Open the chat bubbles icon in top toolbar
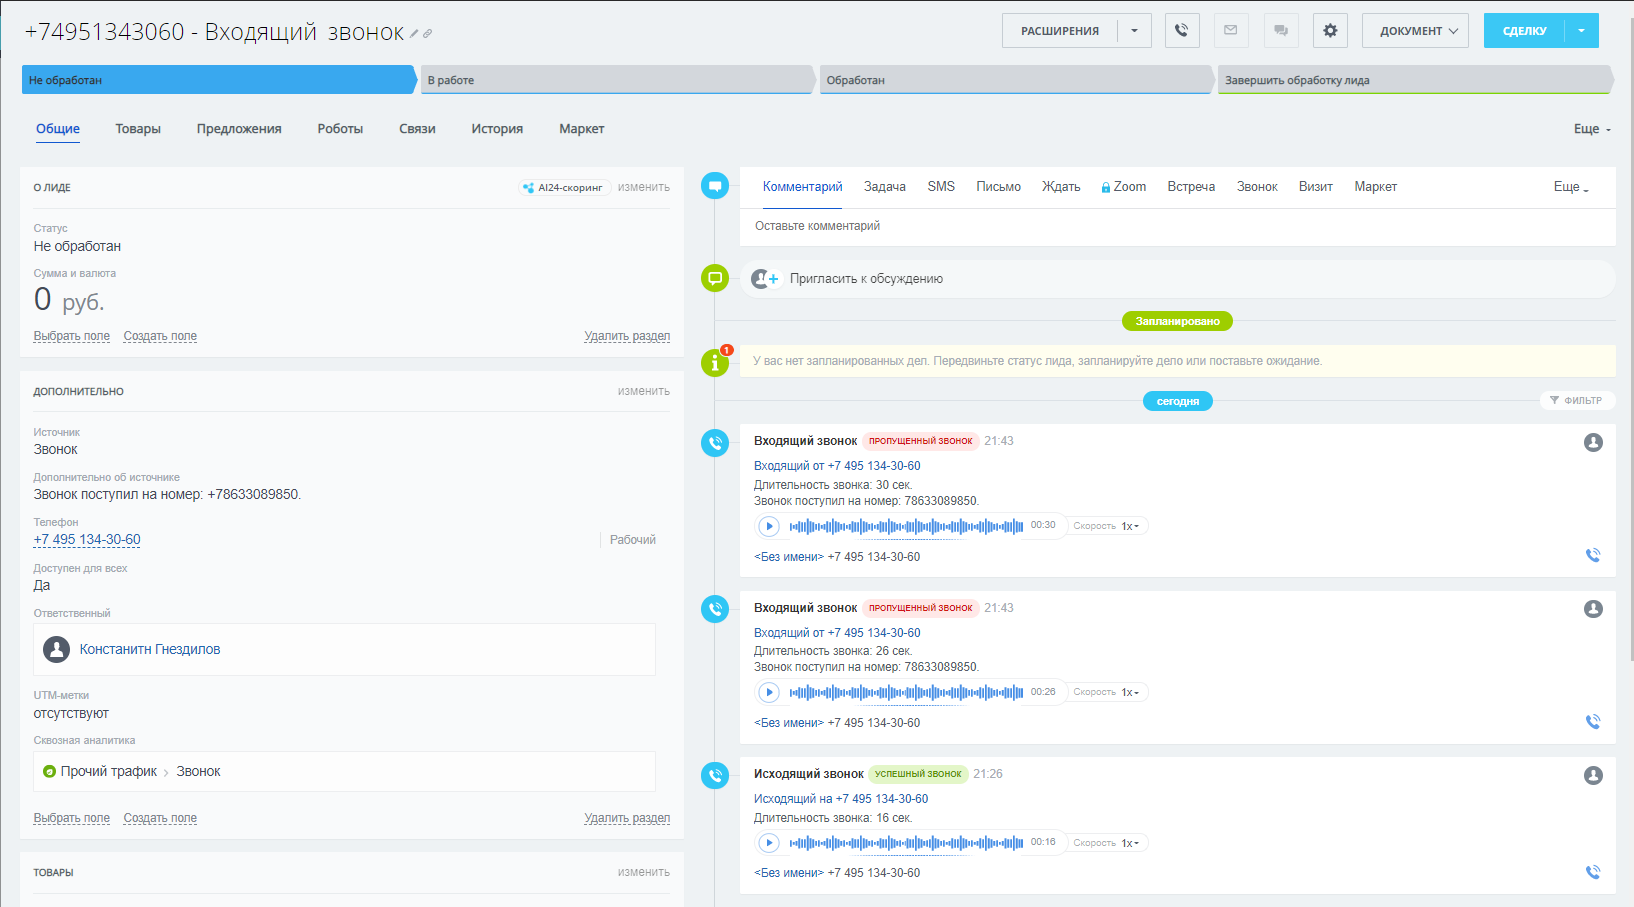Image resolution: width=1634 pixels, height=907 pixels. [x=1281, y=31]
